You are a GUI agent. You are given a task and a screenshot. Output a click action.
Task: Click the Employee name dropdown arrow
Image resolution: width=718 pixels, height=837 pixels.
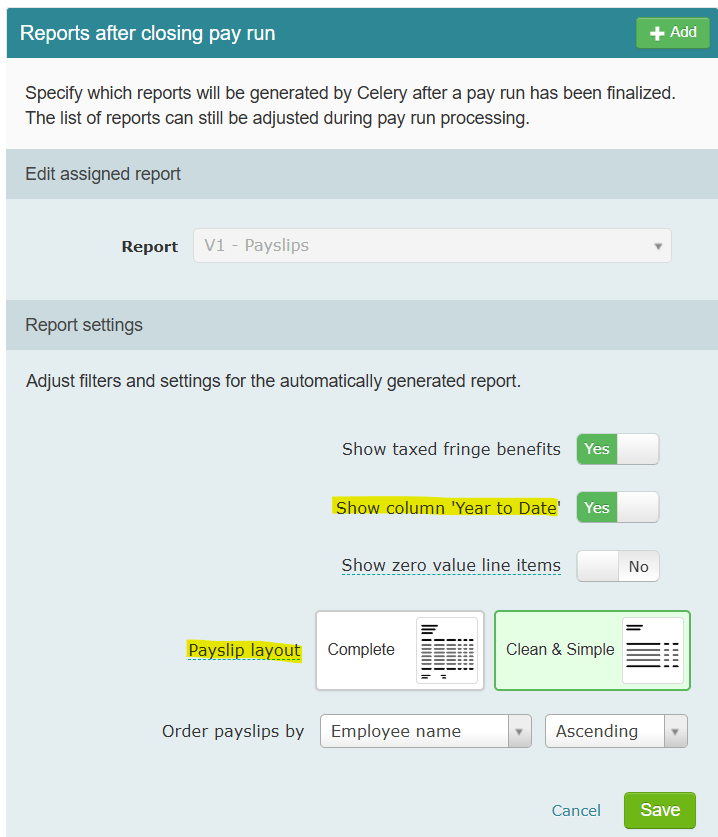pyautogui.click(x=519, y=731)
